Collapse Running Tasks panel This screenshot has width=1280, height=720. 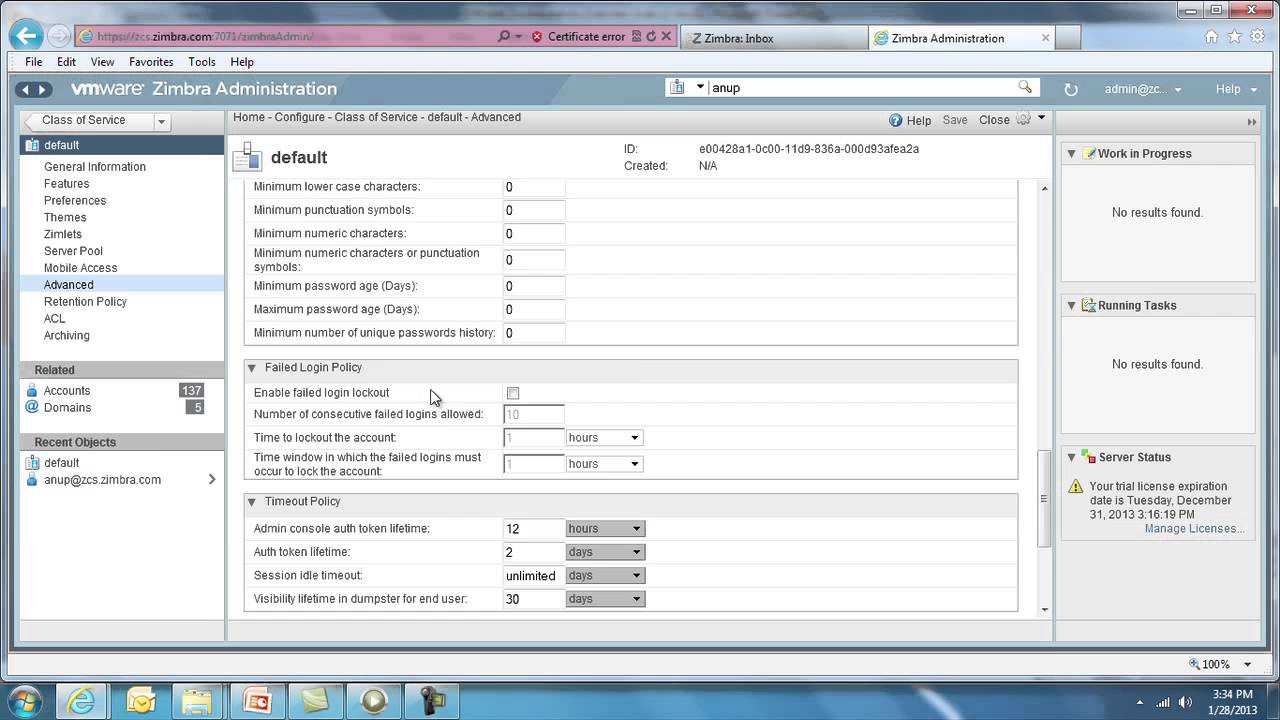click(1071, 306)
